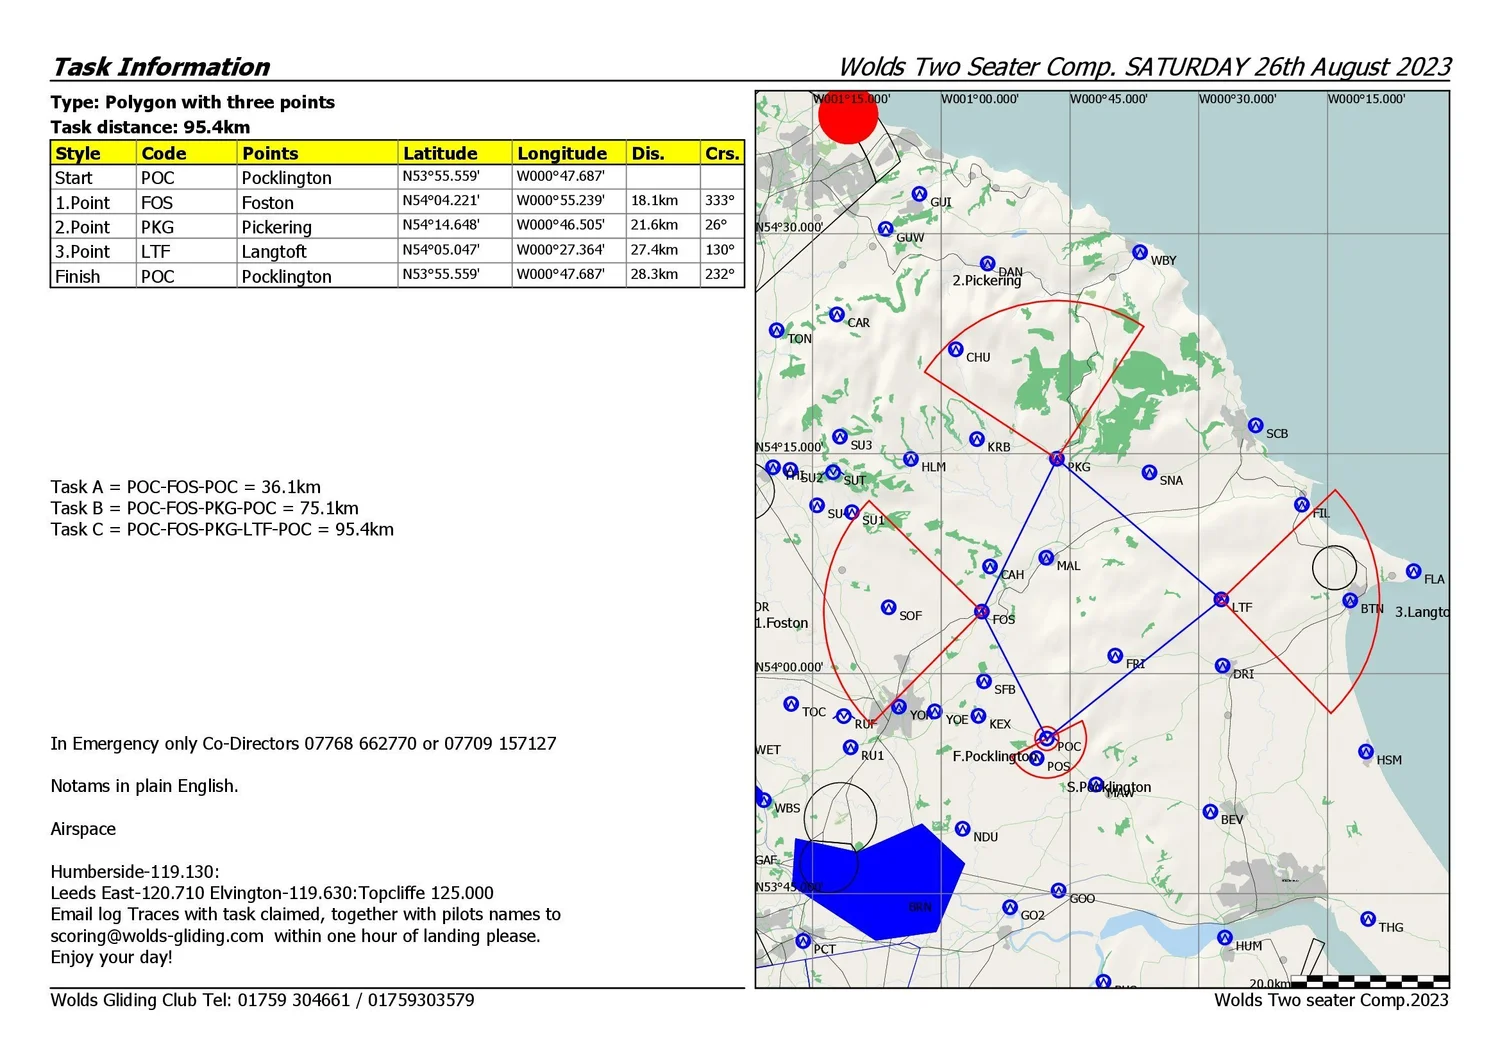
Task: Click the SCB waypoint icon
Action: 1254,425
